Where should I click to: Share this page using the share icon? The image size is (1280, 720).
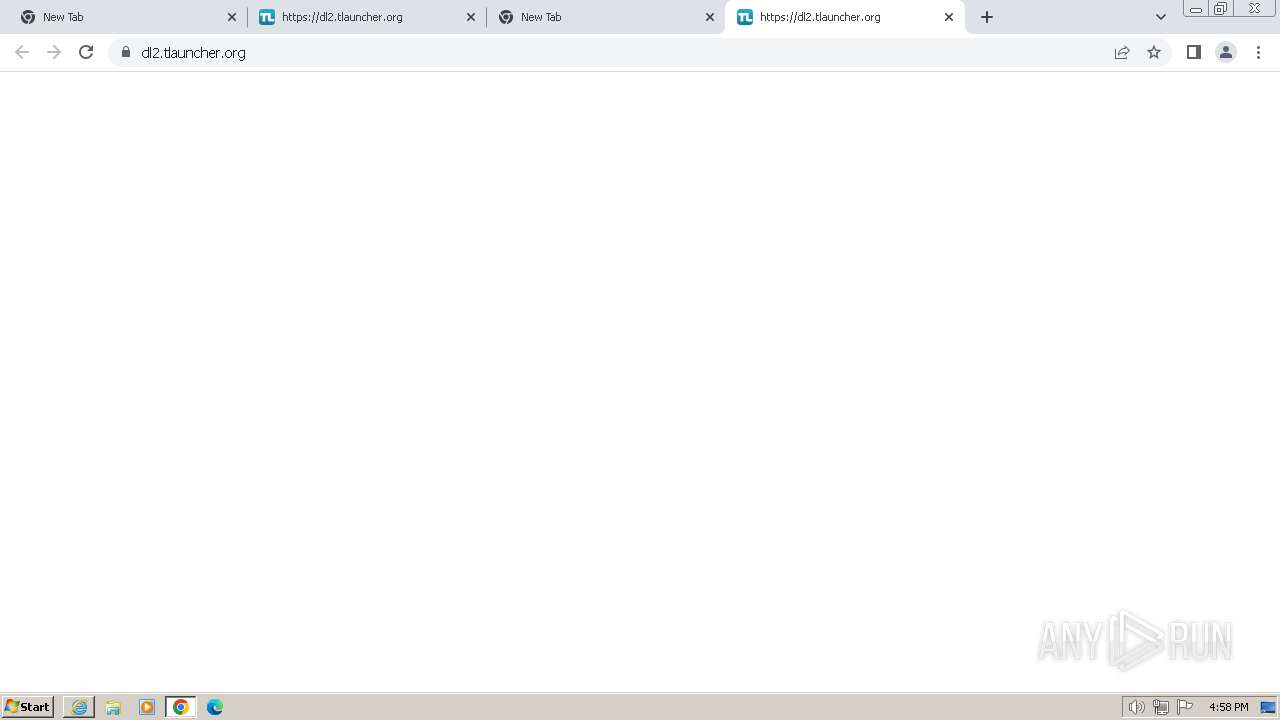coord(1122,52)
